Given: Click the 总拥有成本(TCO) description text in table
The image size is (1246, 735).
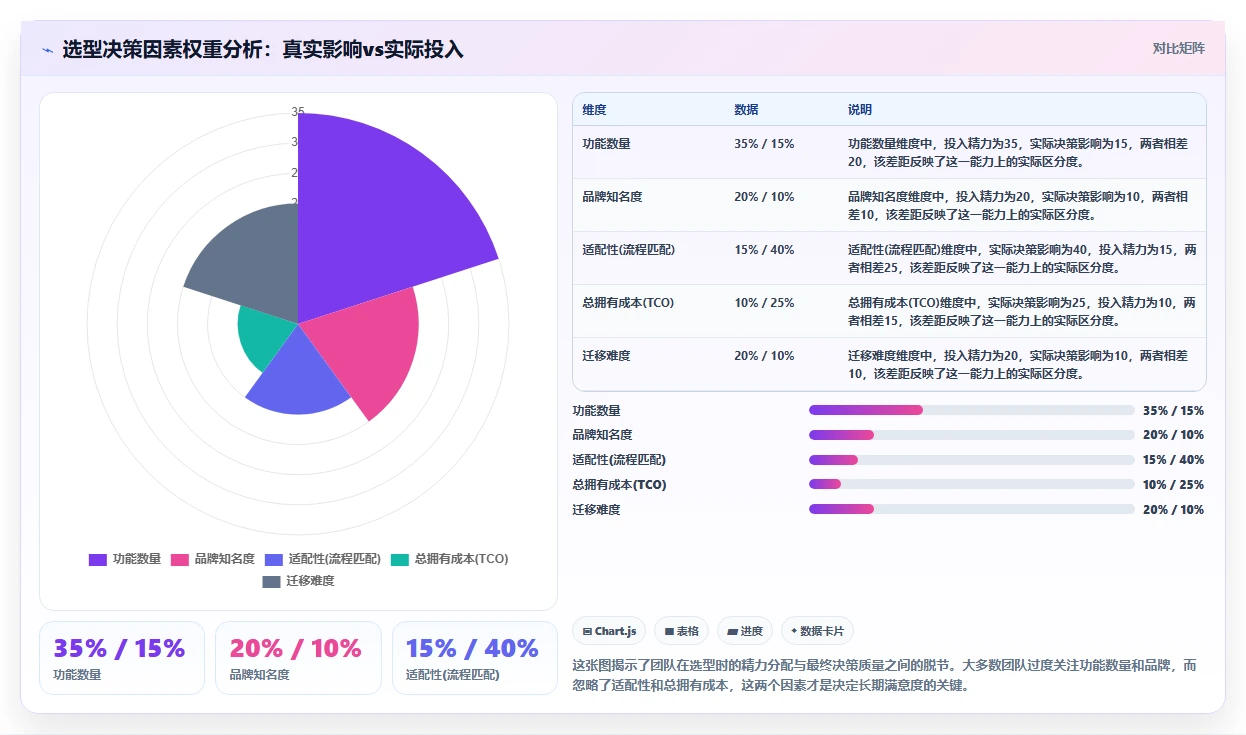Looking at the screenshot, I should tap(1022, 311).
